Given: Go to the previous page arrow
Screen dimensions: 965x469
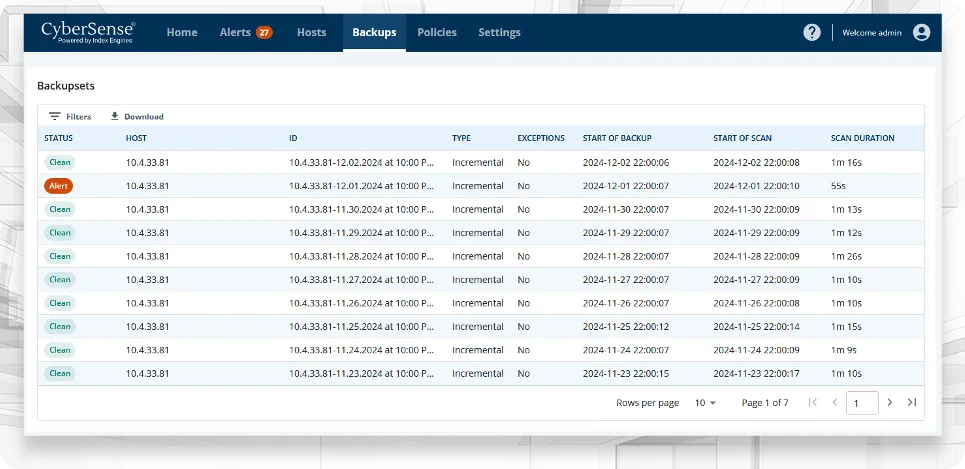Looking at the screenshot, I should [x=834, y=402].
